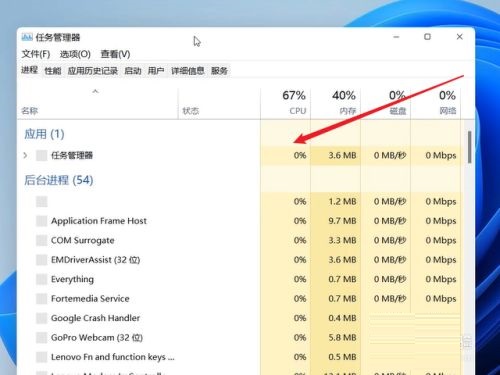The image size is (500, 375).
Task: Click the COM Surrogate process icon
Action: 42,240
